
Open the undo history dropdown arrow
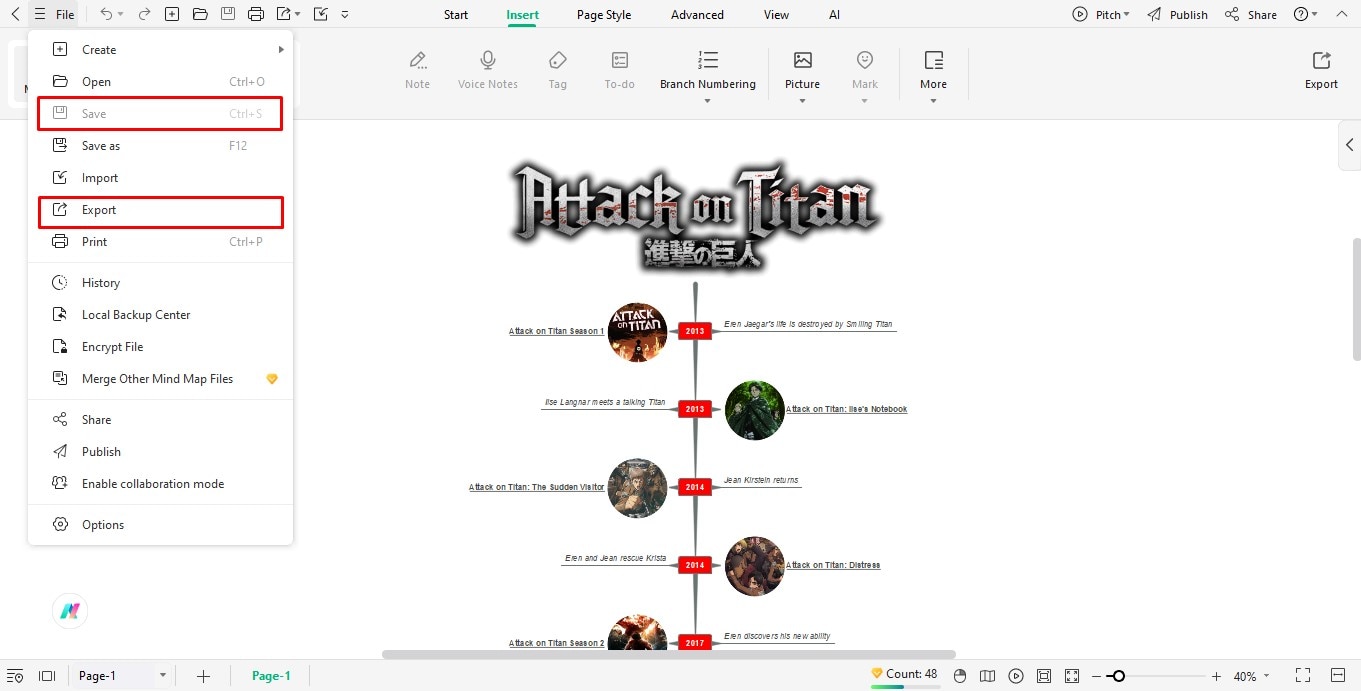[x=122, y=15]
